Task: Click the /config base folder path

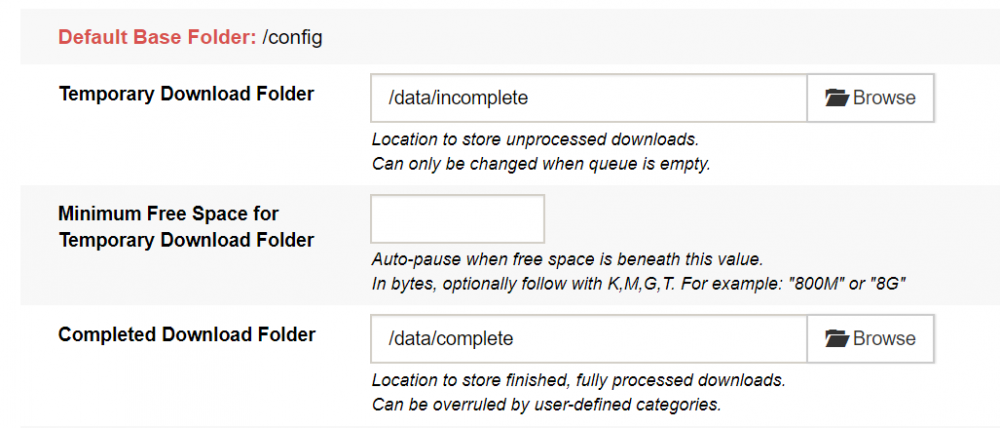Action: (x=292, y=38)
